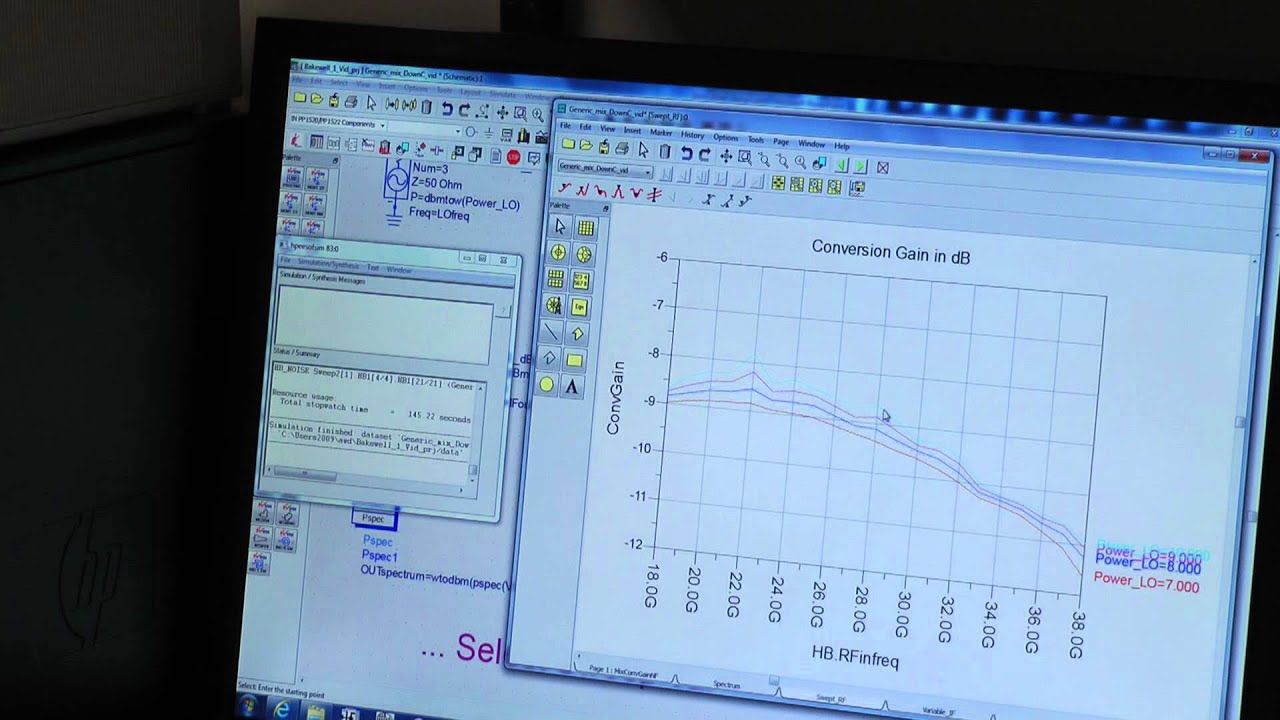Open Internet Explorer from taskbar
The width and height of the screenshot is (1280, 720).
pyautogui.click(x=281, y=710)
